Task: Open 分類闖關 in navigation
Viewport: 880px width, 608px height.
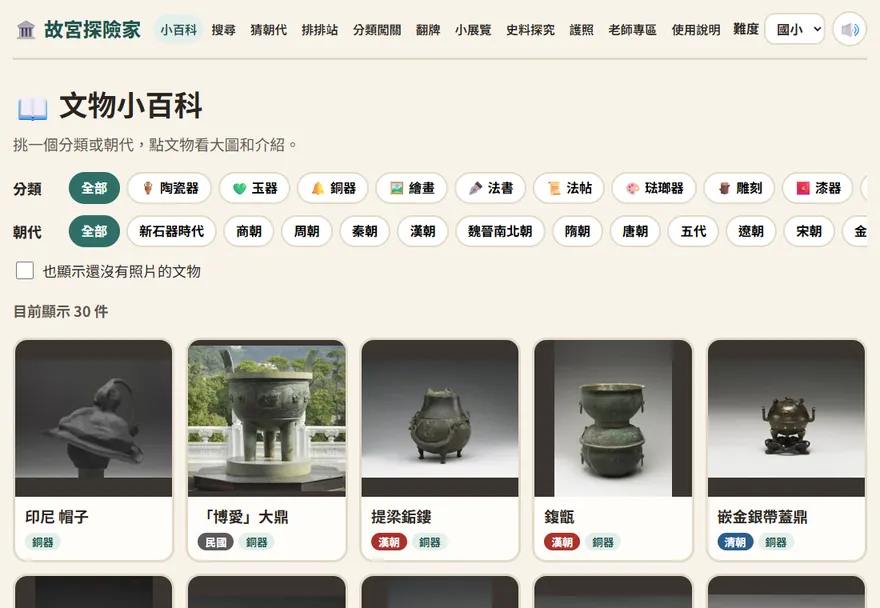Action: [x=377, y=30]
